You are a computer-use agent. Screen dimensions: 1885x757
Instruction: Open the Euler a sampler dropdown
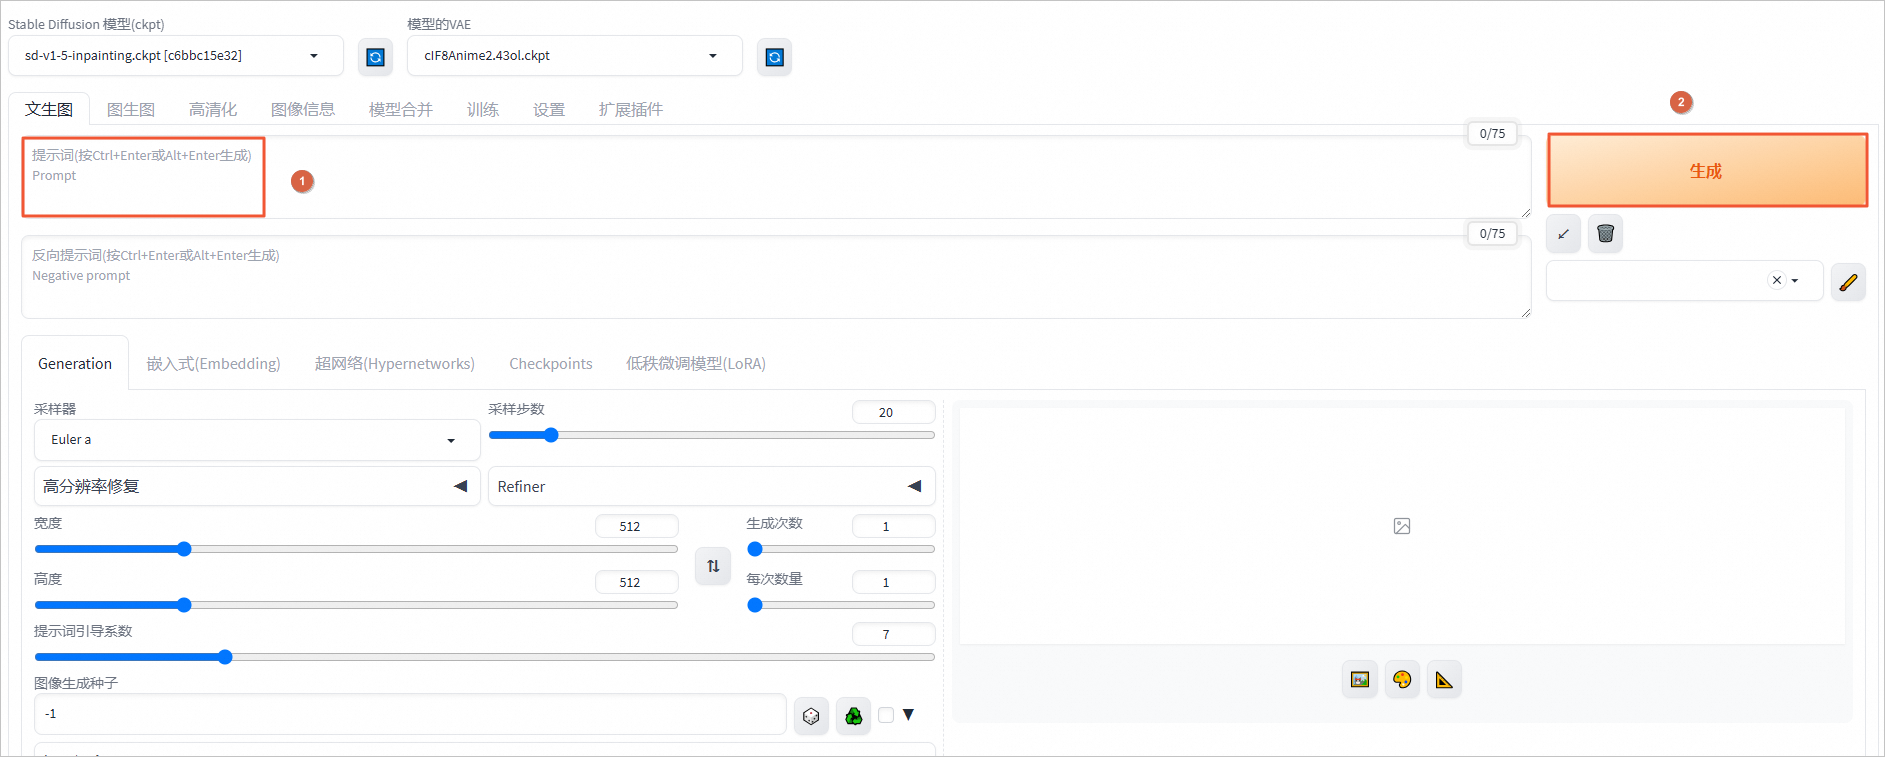tap(257, 440)
